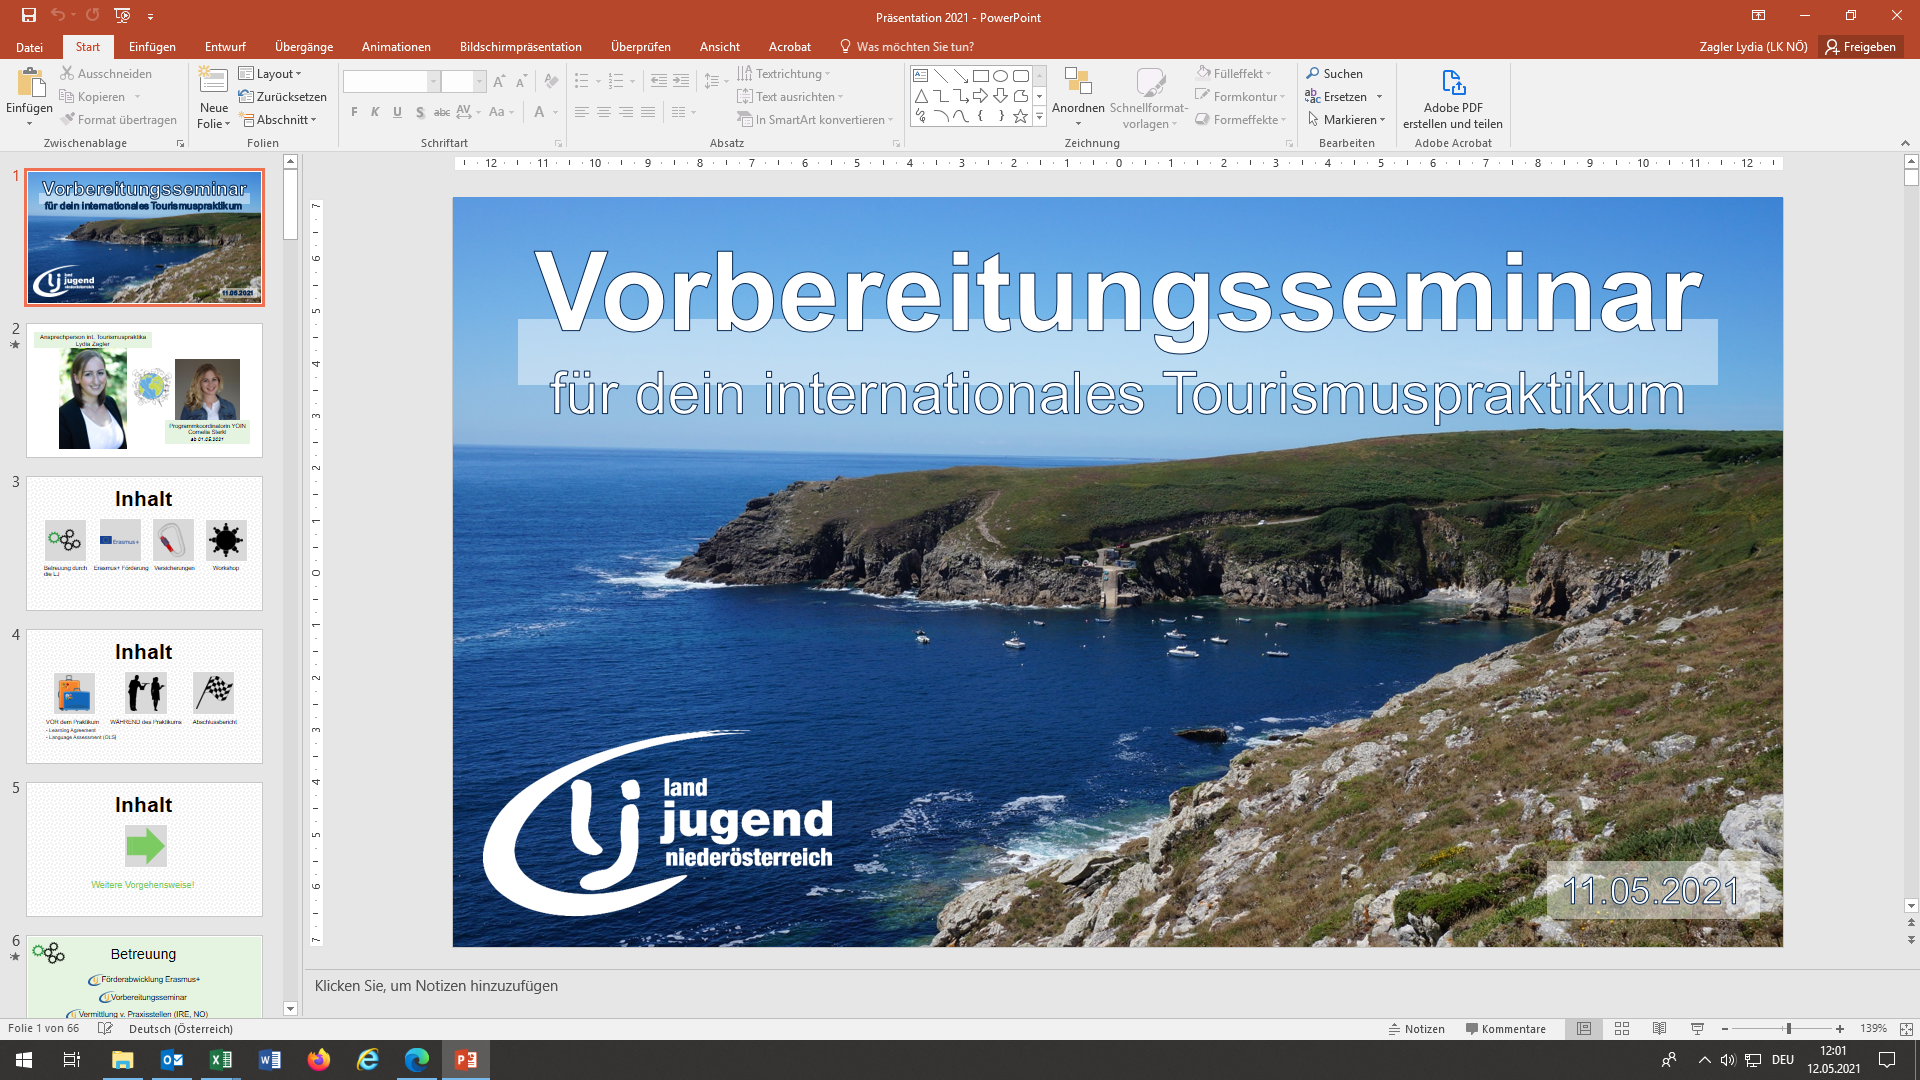This screenshot has width=1920, height=1080.
Task: Open the Datei menu
Action: pyautogui.click(x=29, y=46)
